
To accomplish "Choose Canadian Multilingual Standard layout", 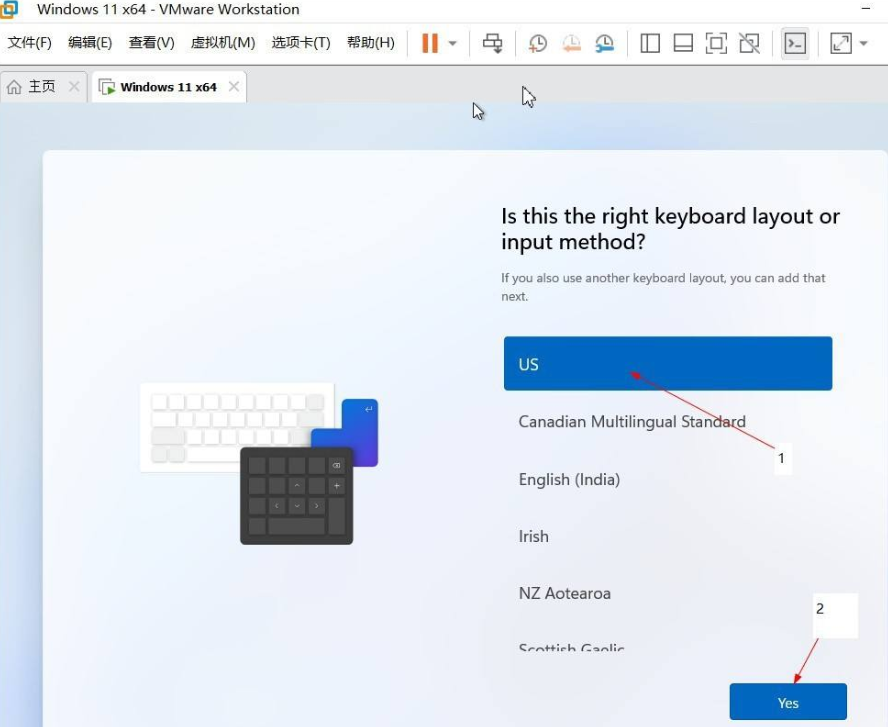I will point(631,422).
